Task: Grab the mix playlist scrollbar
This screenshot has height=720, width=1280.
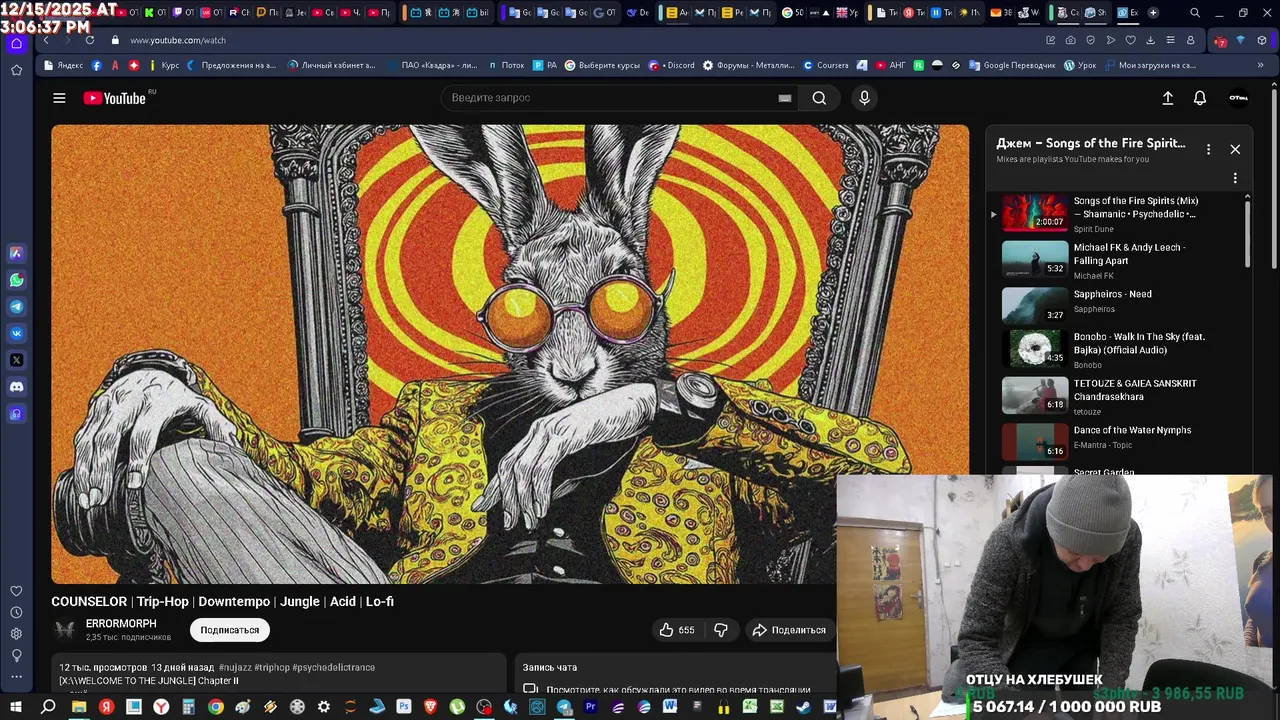Action: click(x=1247, y=232)
